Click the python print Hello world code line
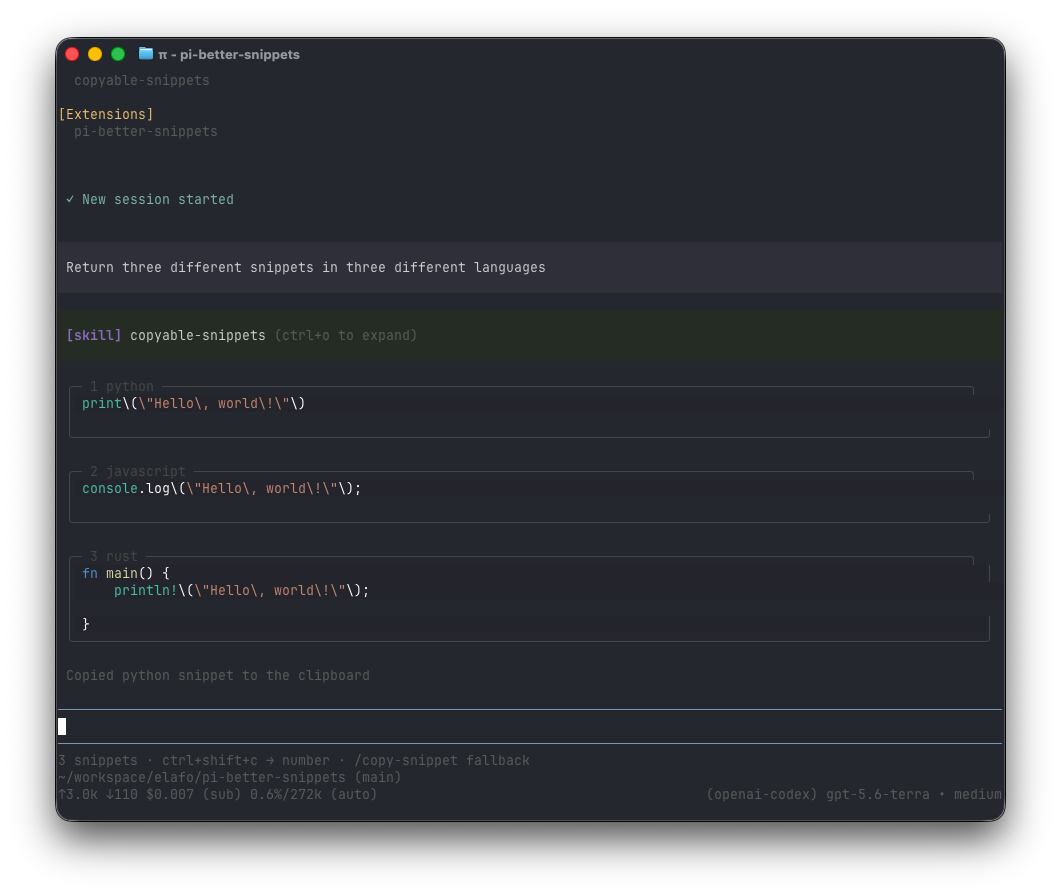 [194, 403]
